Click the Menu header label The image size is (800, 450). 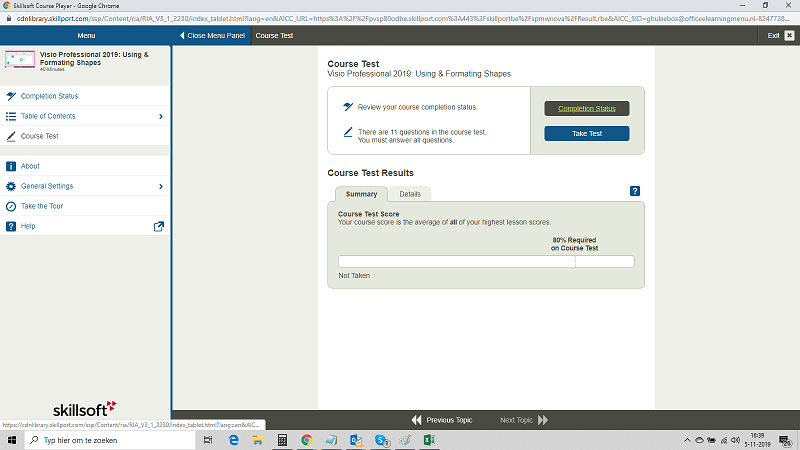(86, 36)
